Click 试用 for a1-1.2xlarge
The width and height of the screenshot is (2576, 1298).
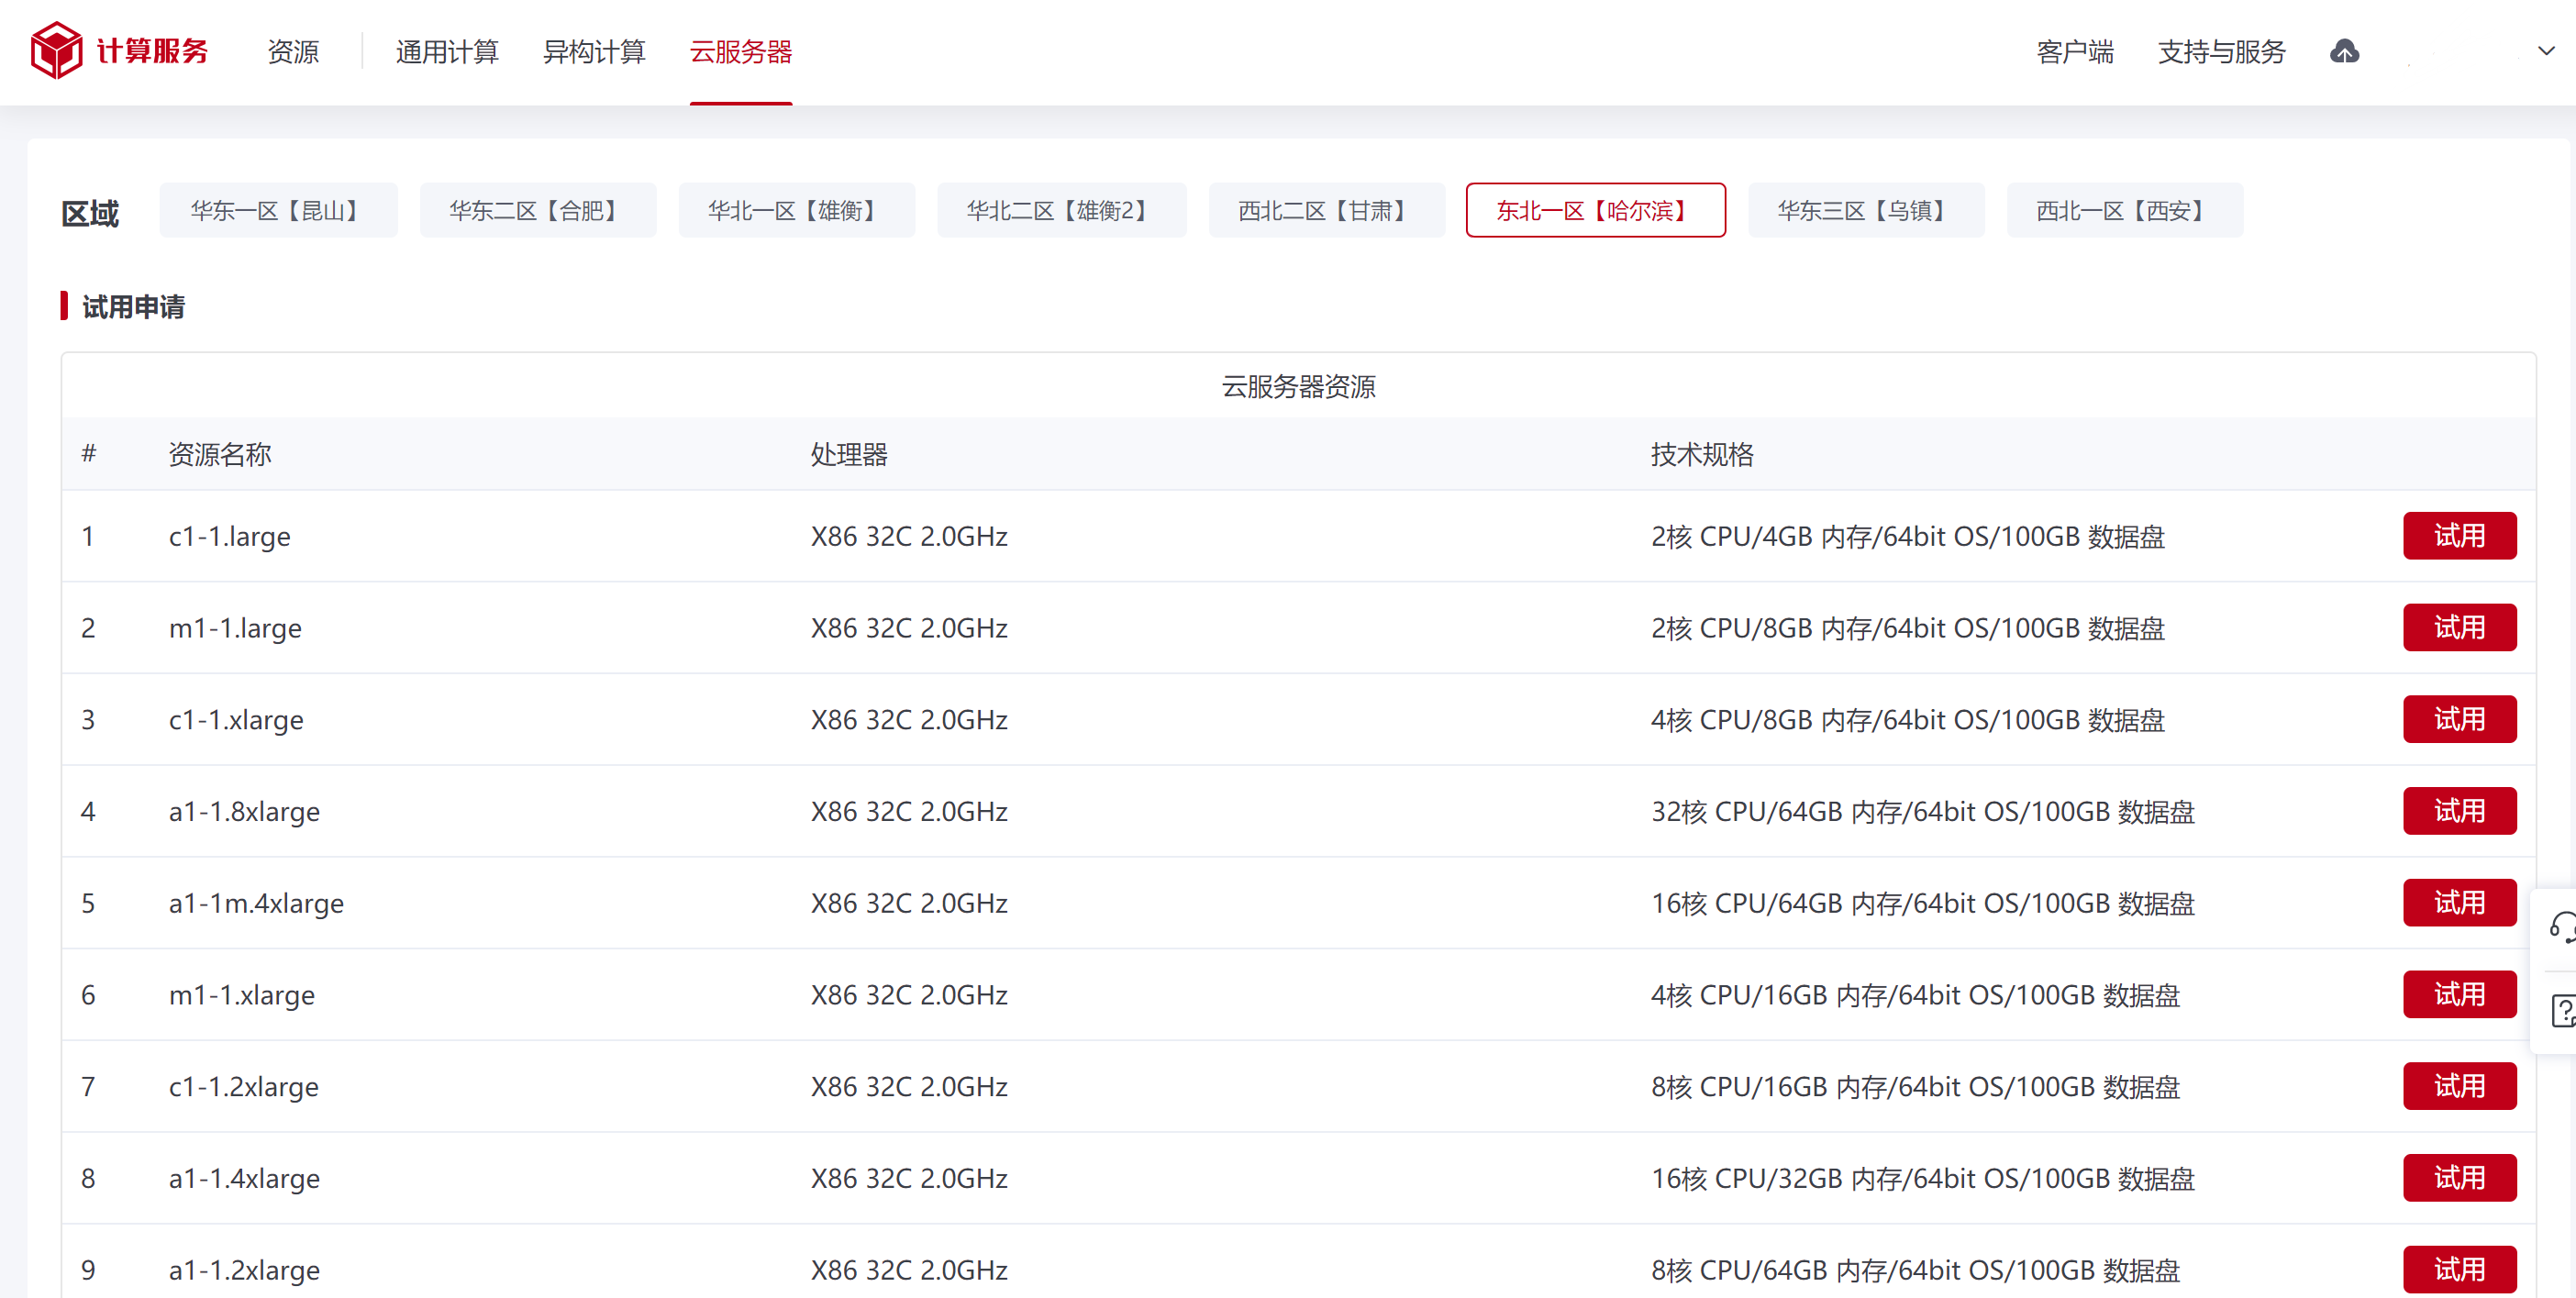[2460, 1270]
